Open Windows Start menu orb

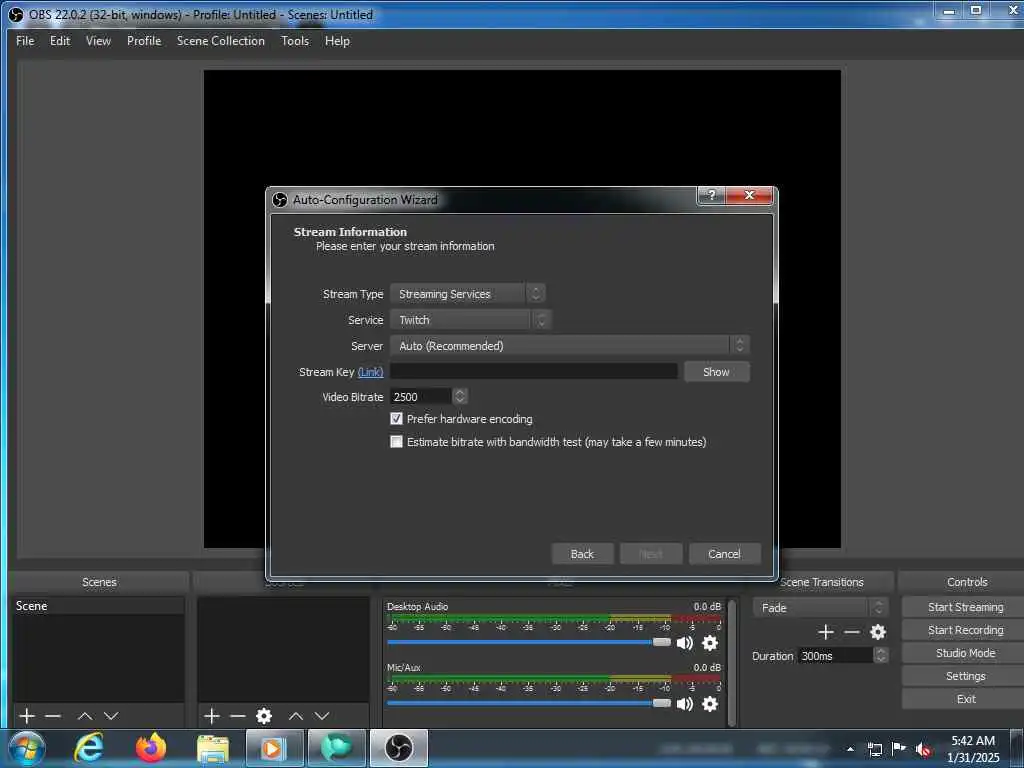[x=27, y=748]
